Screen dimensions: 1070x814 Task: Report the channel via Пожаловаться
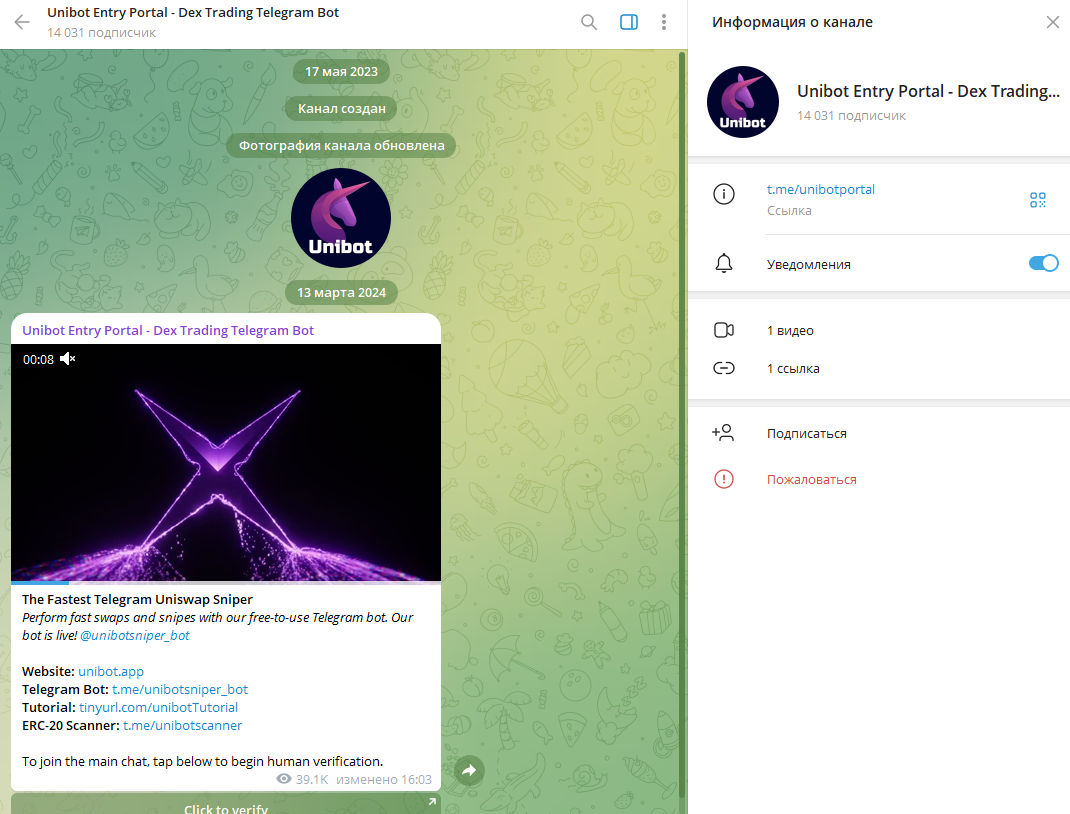click(x=811, y=480)
